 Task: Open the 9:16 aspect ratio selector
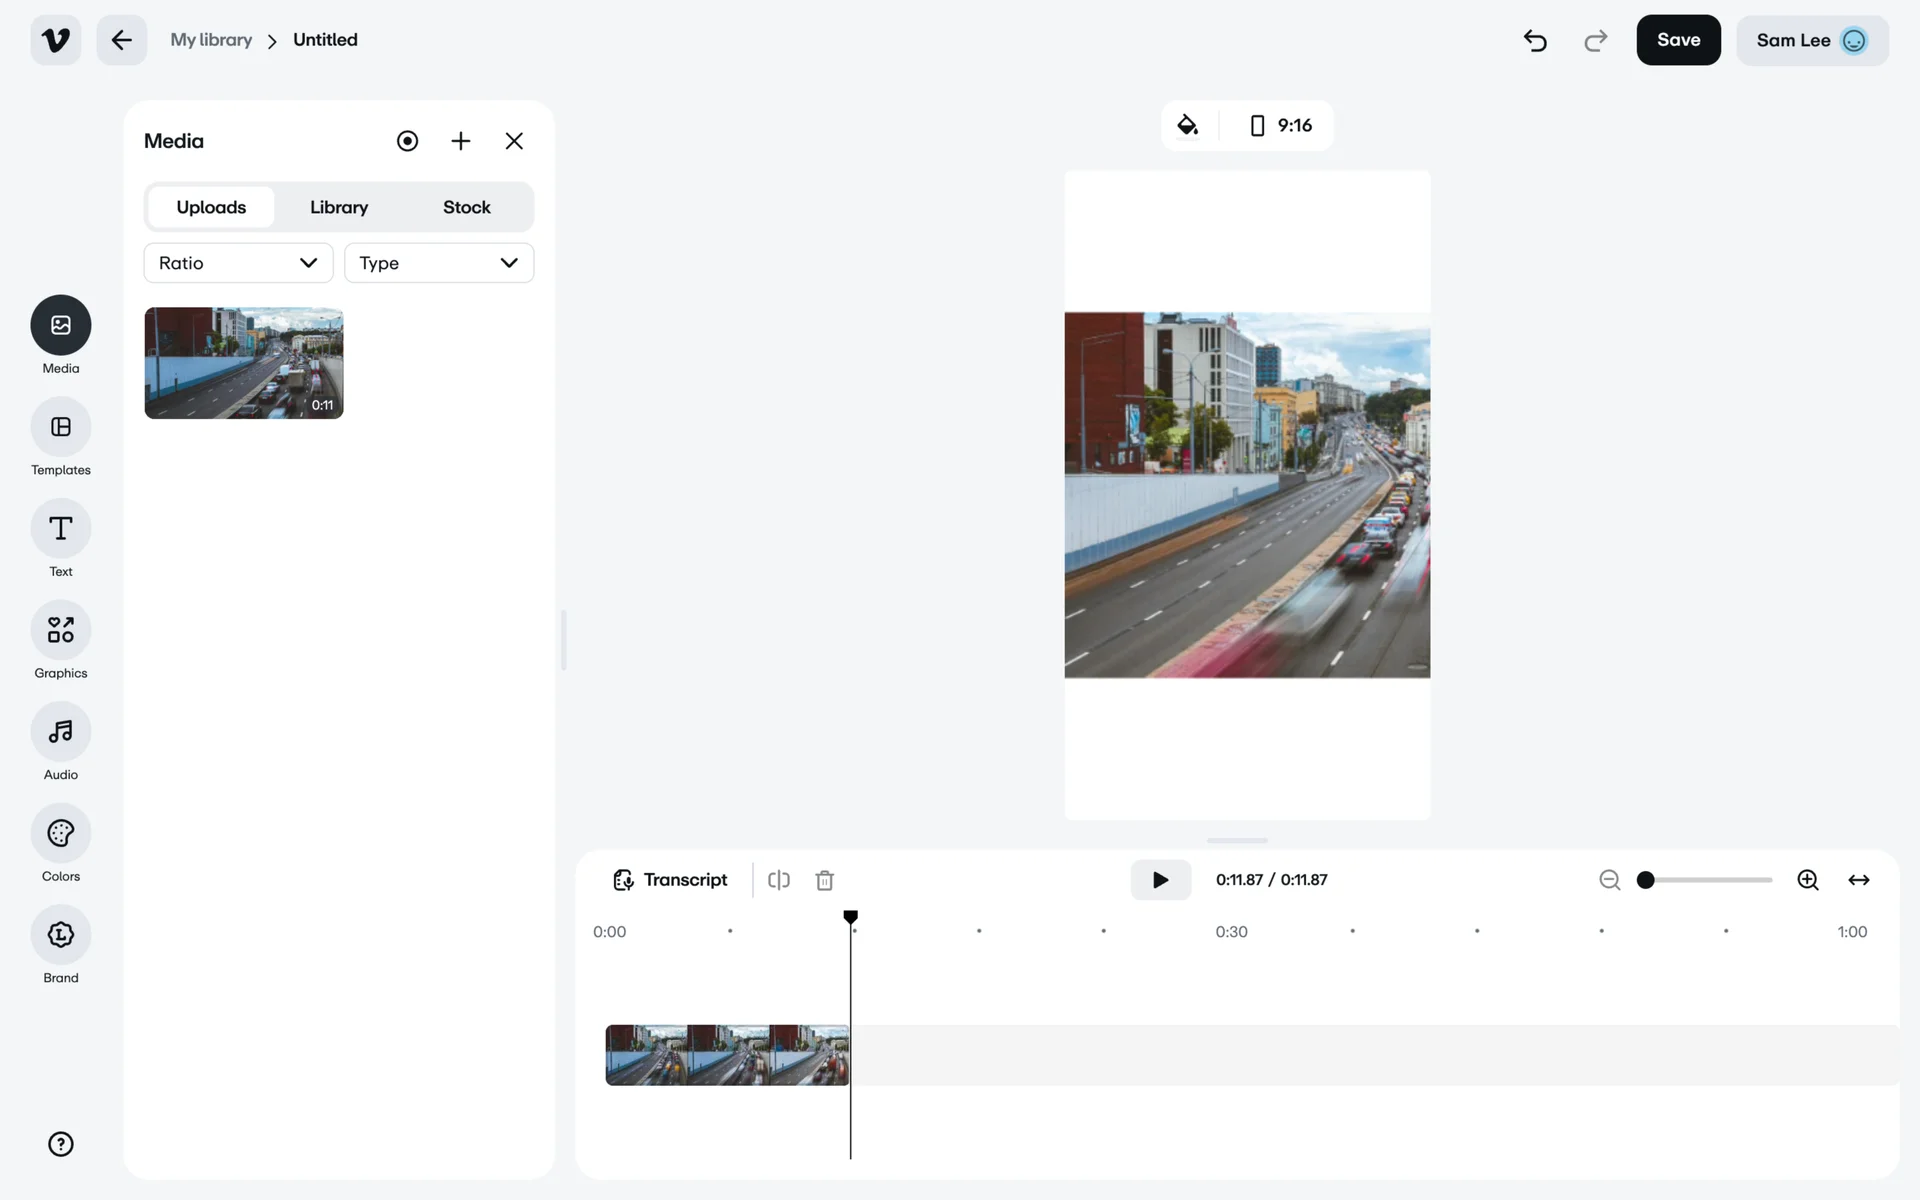point(1281,125)
